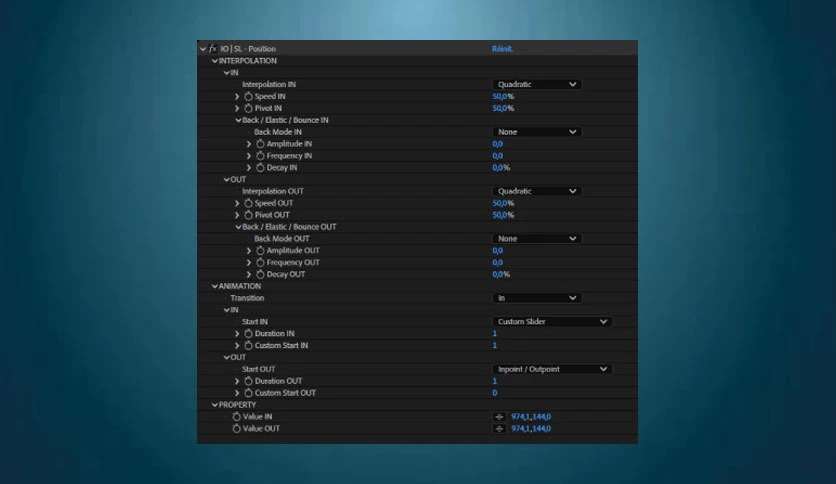Open Transition dropdown
Image resolution: width=836 pixels, height=484 pixels.
536,298
